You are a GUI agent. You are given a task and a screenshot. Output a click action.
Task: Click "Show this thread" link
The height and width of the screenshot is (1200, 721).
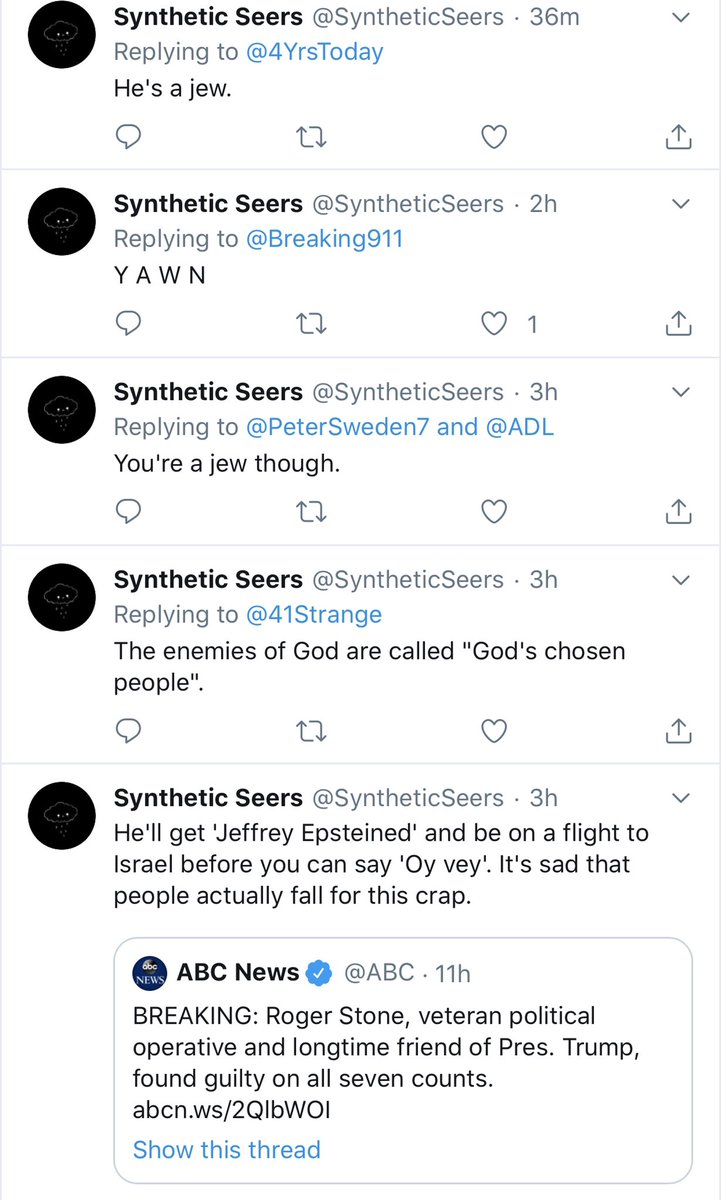226,1149
